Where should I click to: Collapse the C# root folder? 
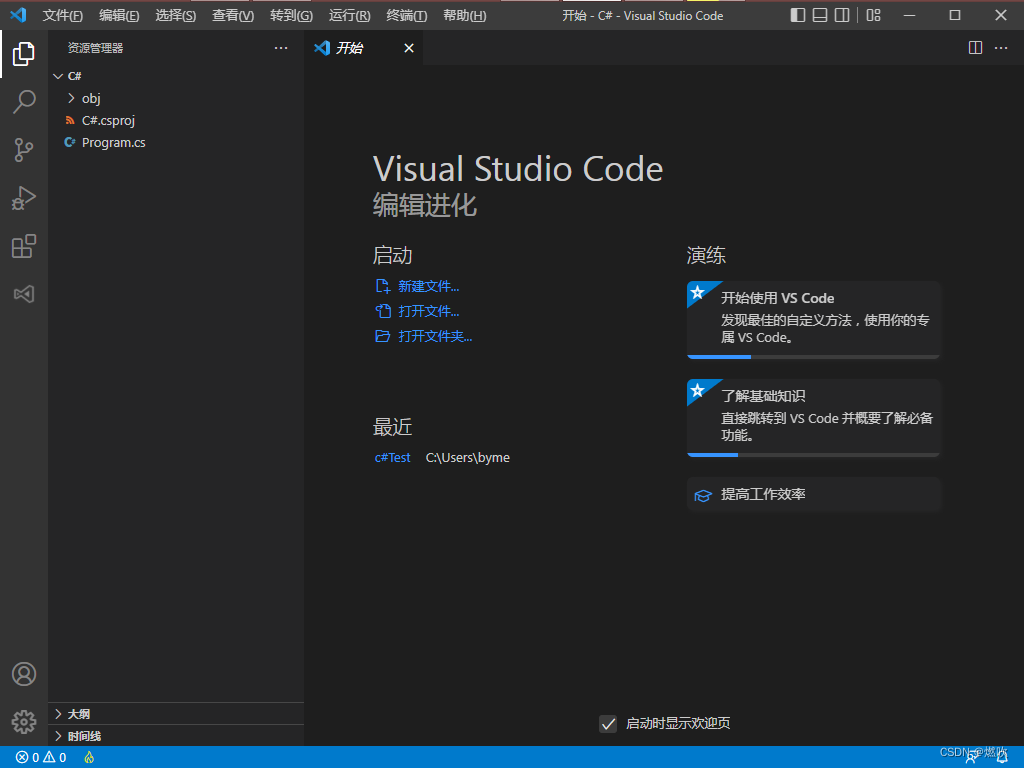coord(176,76)
